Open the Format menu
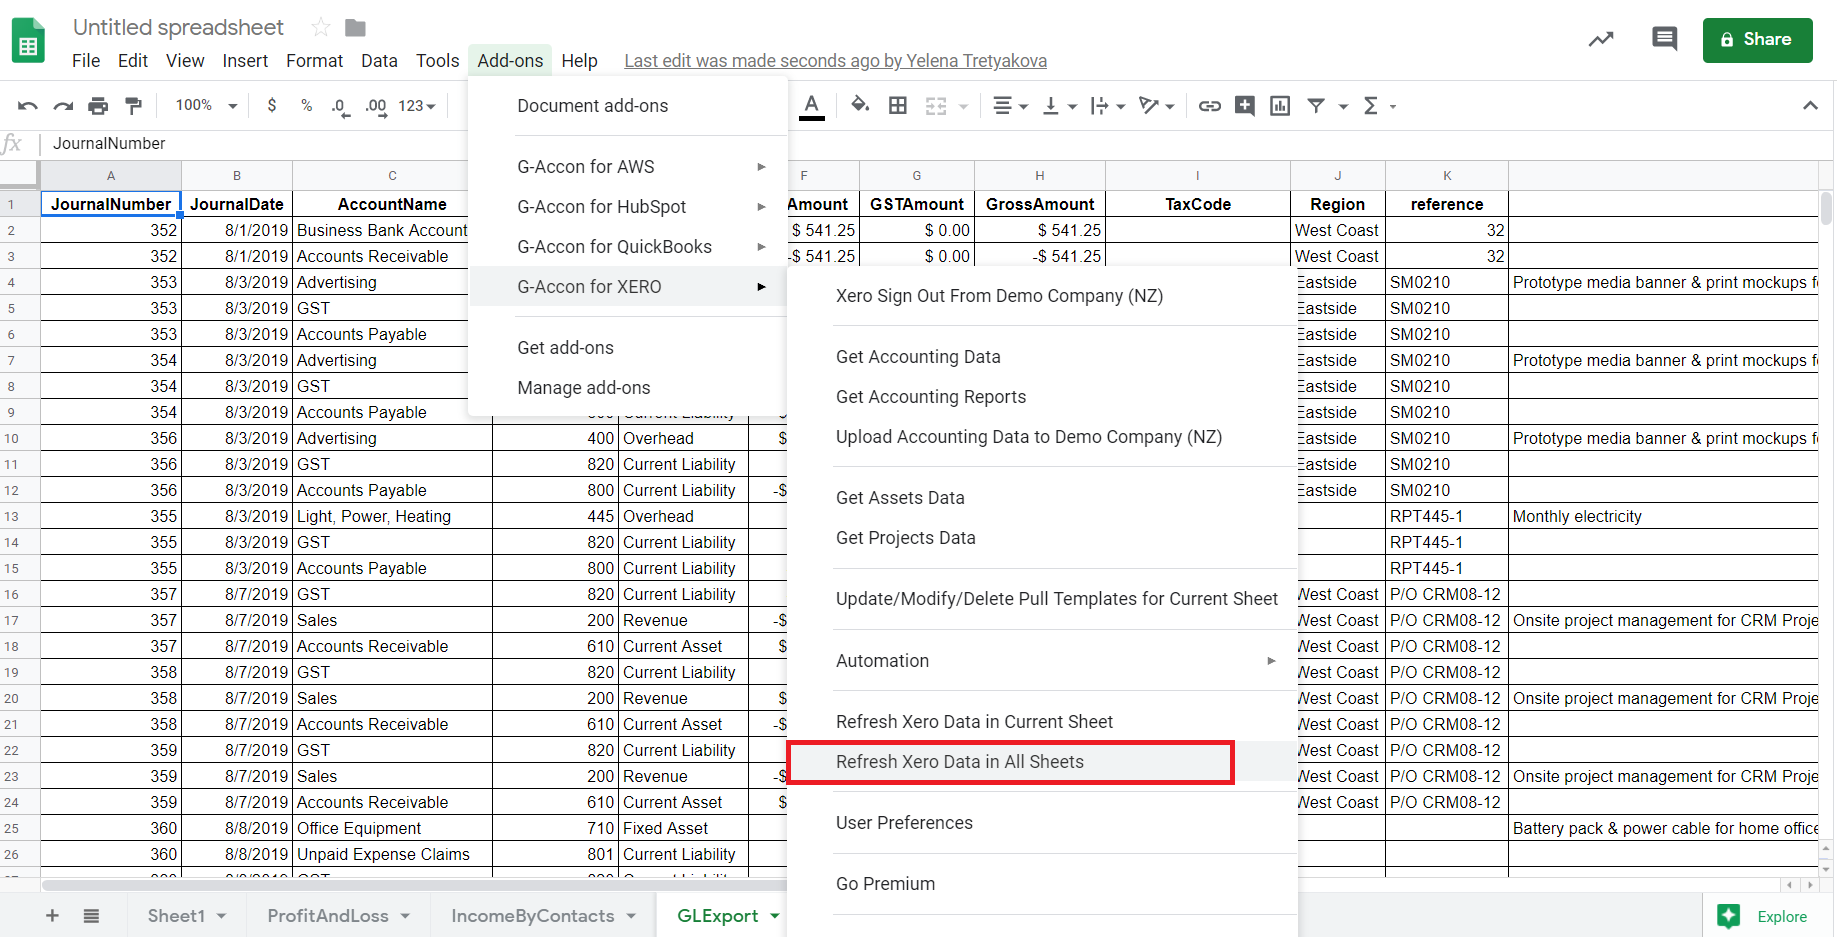Viewport: 1837px width, 937px height. coord(314,61)
